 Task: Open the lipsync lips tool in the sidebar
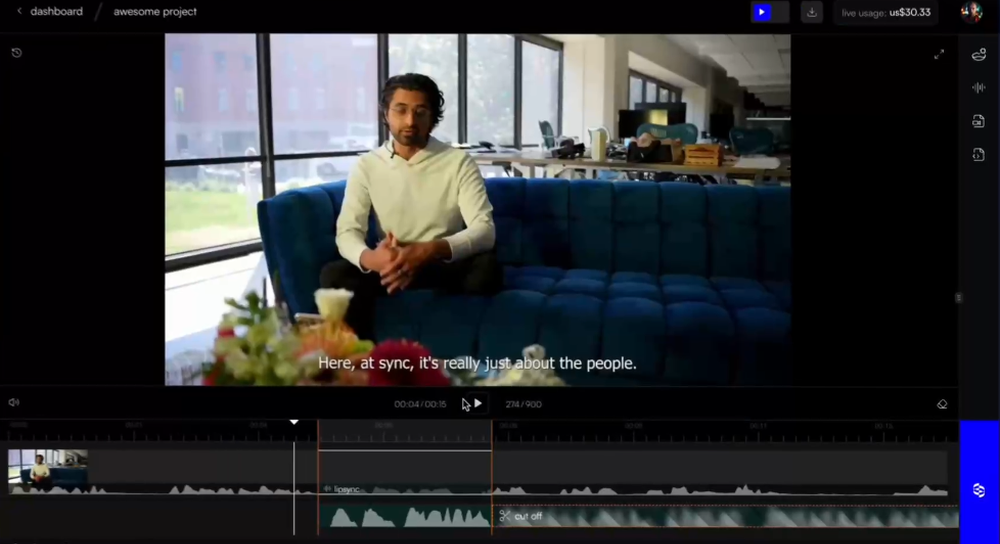tap(979, 55)
